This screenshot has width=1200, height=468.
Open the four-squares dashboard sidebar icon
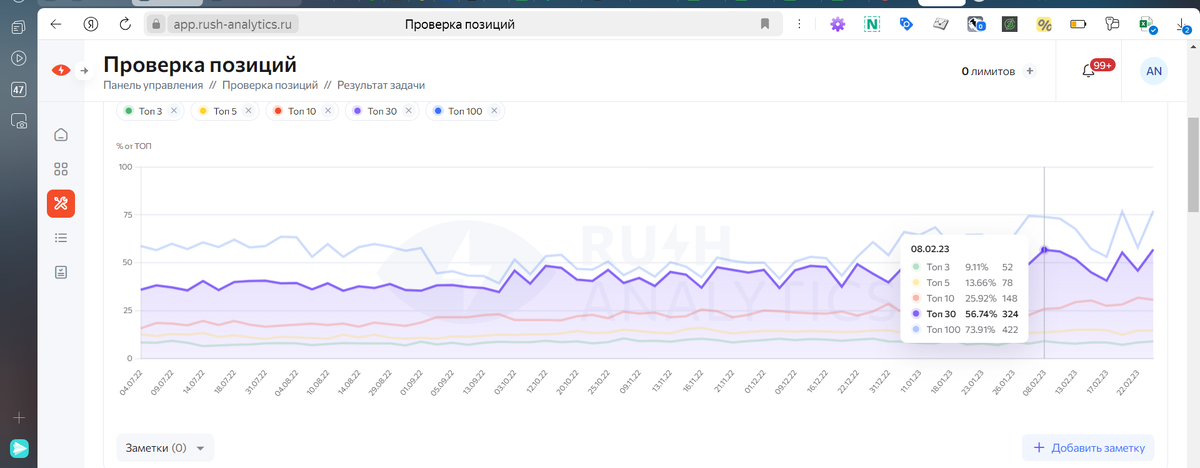pyautogui.click(x=61, y=169)
